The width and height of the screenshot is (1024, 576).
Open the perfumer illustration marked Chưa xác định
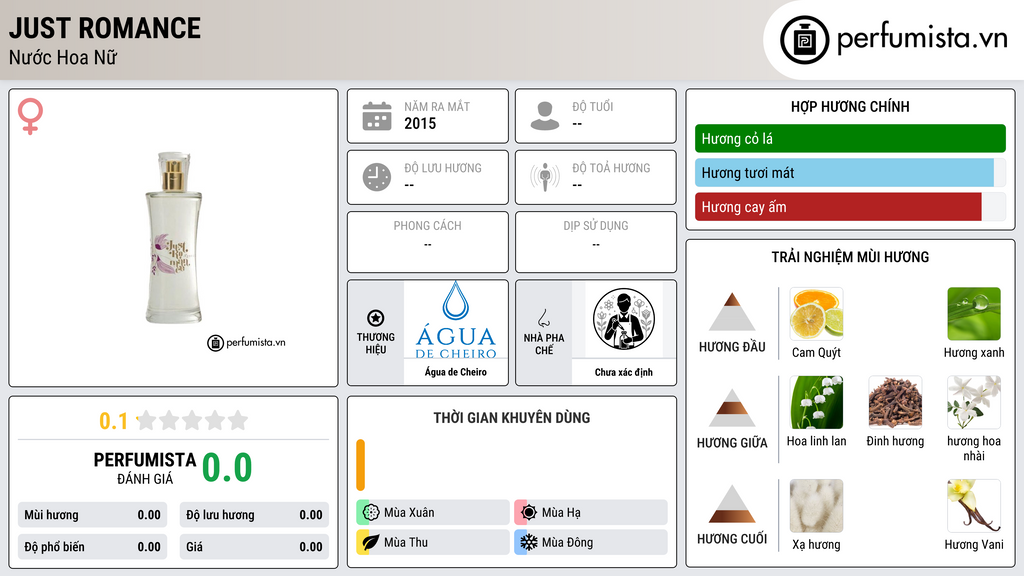tap(624, 319)
